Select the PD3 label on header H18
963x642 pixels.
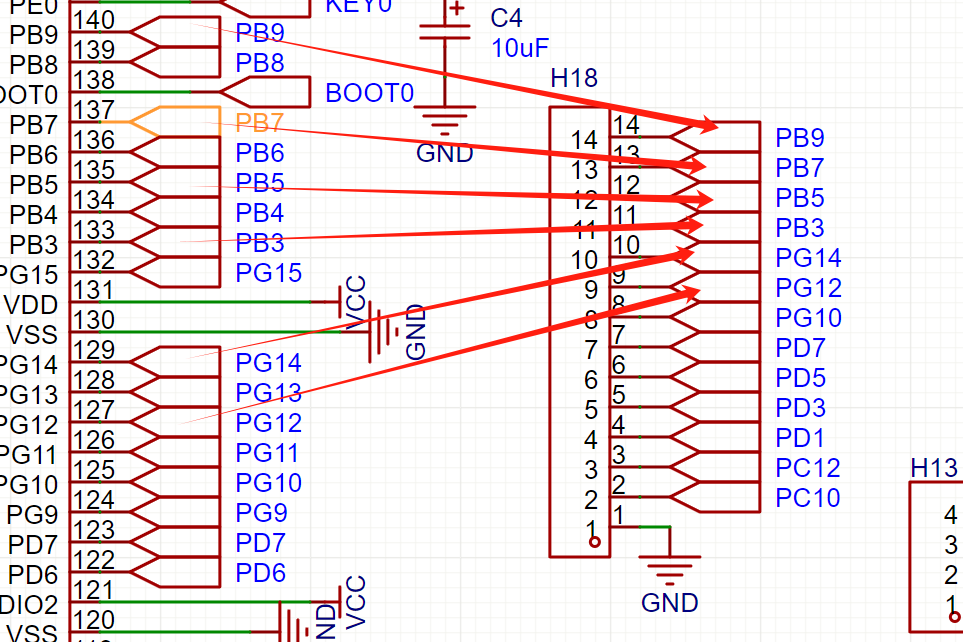[x=800, y=408]
